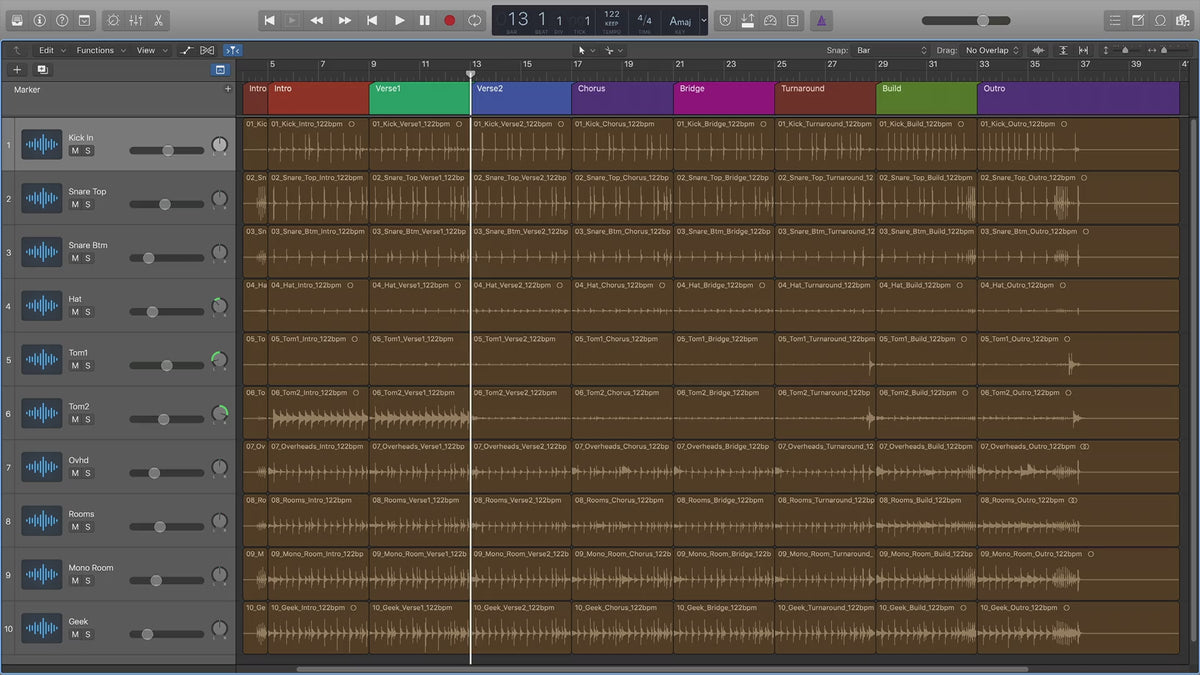Open the Snap dropdown set to Bar

tap(891, 50)
